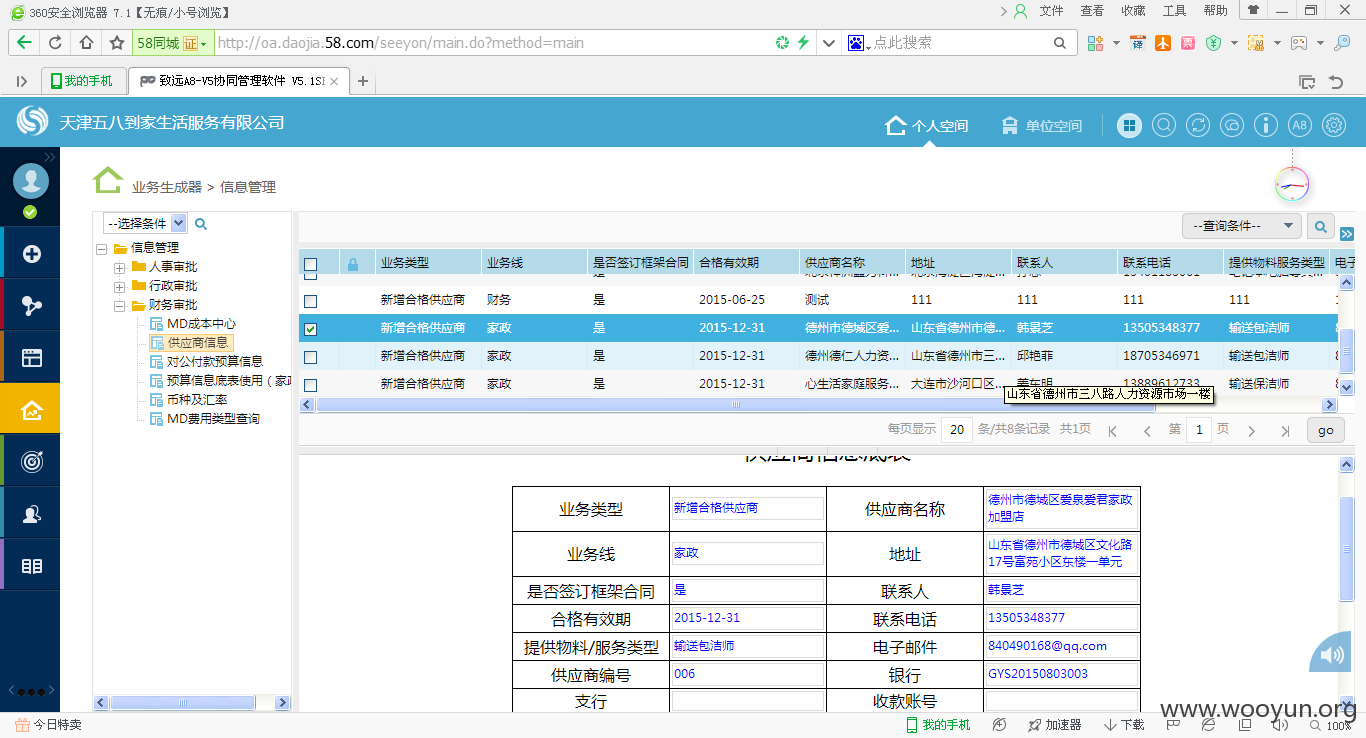The height and width of the screenshot is (738, 1366).
Task: Click the user avatar in sidebar
Action: (31, 181)
